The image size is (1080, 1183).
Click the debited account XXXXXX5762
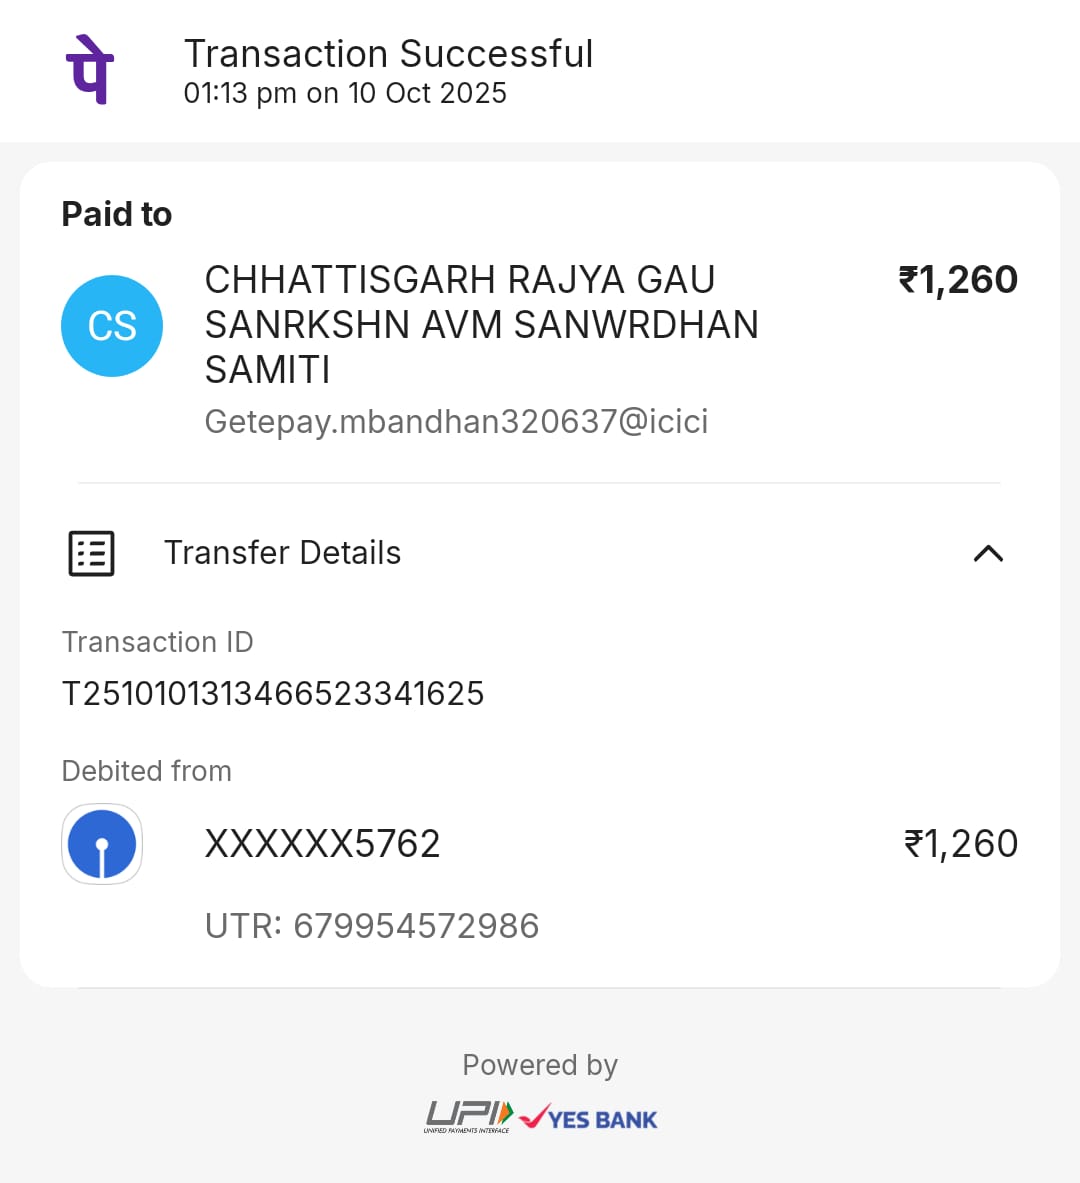tap(322, 844)
